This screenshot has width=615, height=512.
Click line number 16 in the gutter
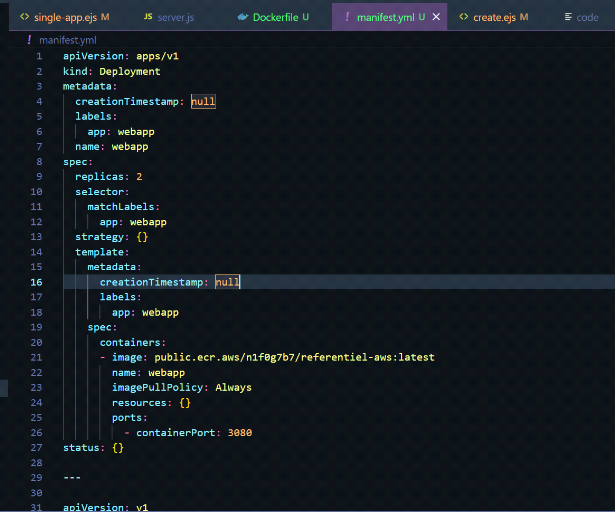(x=36, y=283)
